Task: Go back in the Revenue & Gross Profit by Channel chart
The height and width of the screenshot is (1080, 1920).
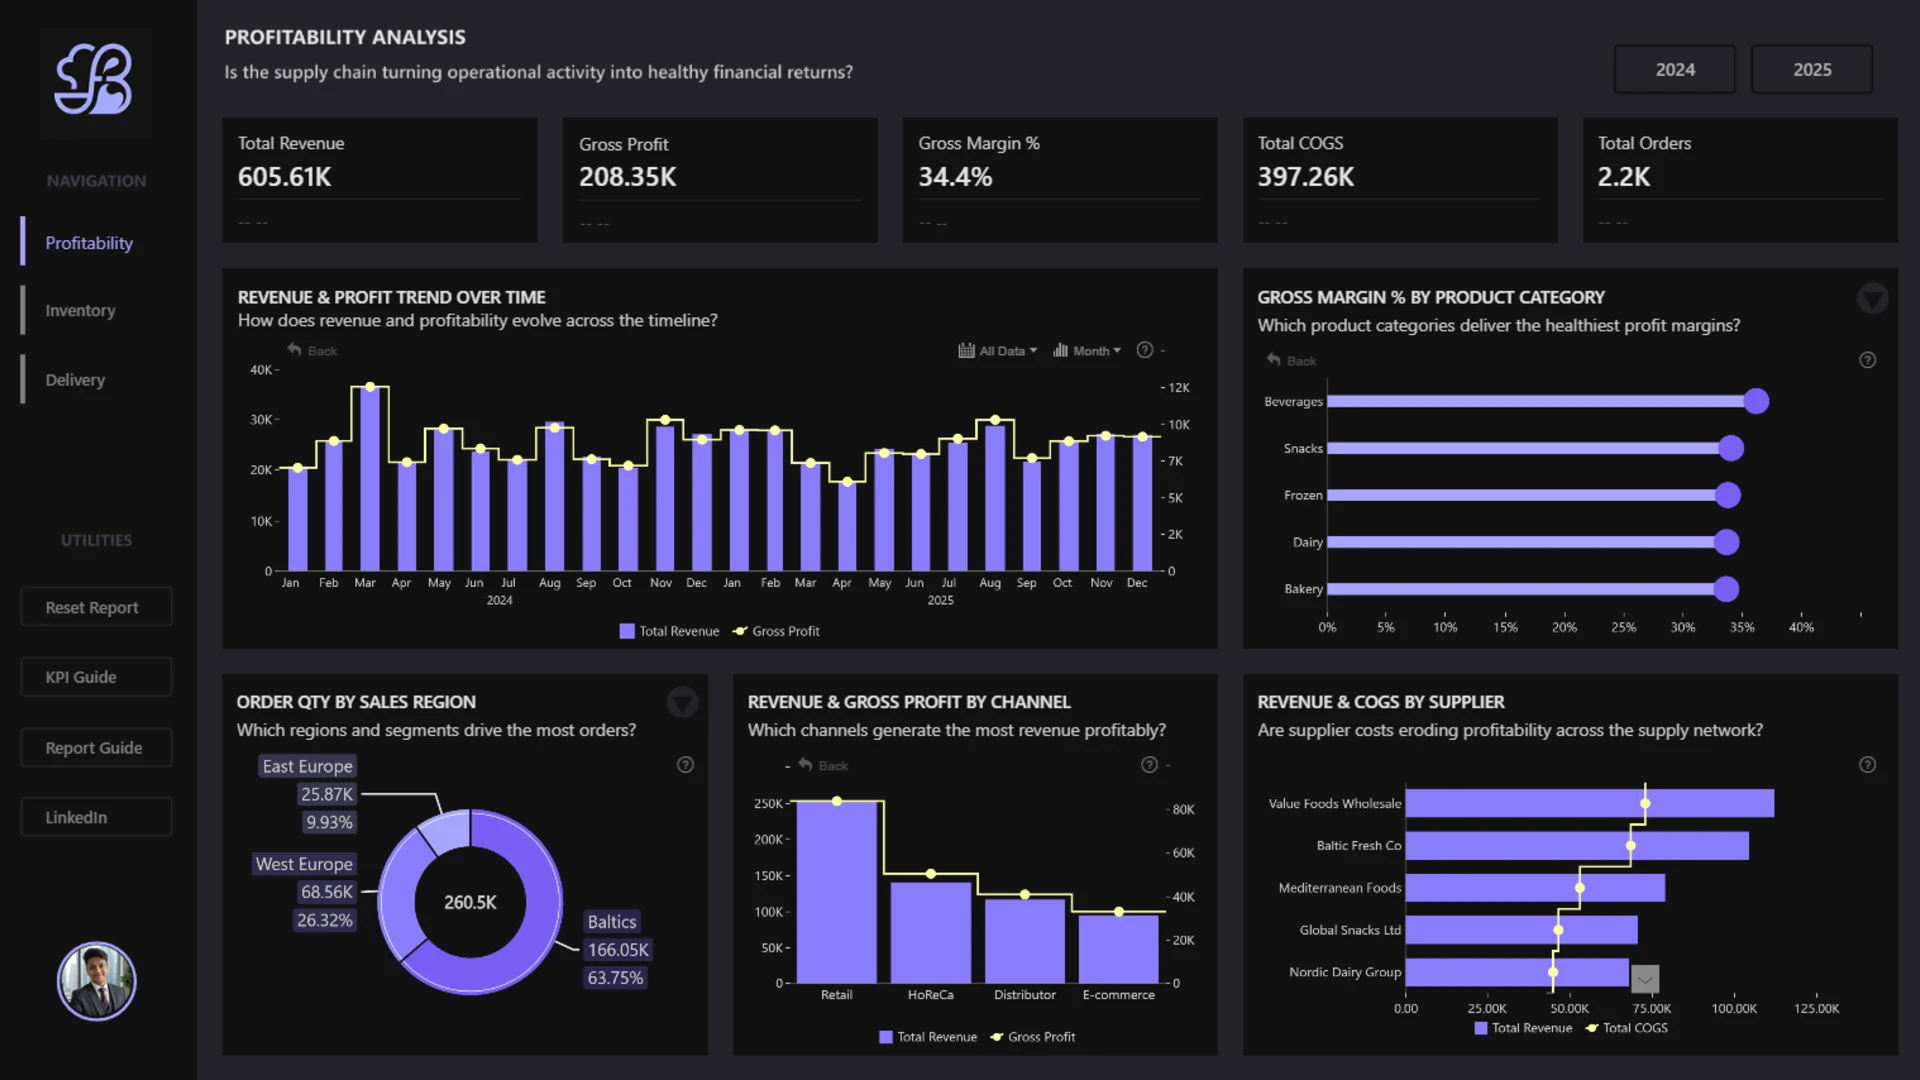Action: coord(823,765)
